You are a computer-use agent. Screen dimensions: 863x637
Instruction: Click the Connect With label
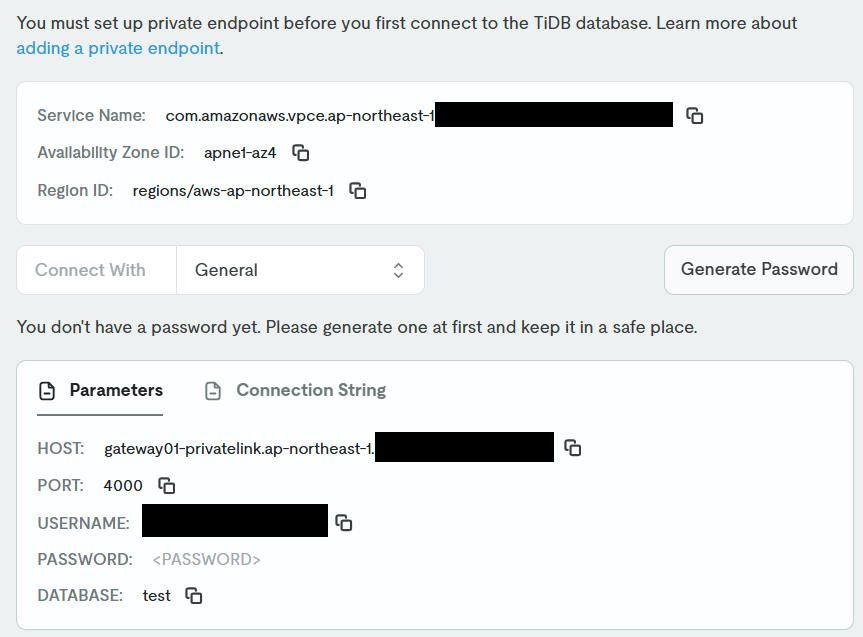(x=90, y=270)
